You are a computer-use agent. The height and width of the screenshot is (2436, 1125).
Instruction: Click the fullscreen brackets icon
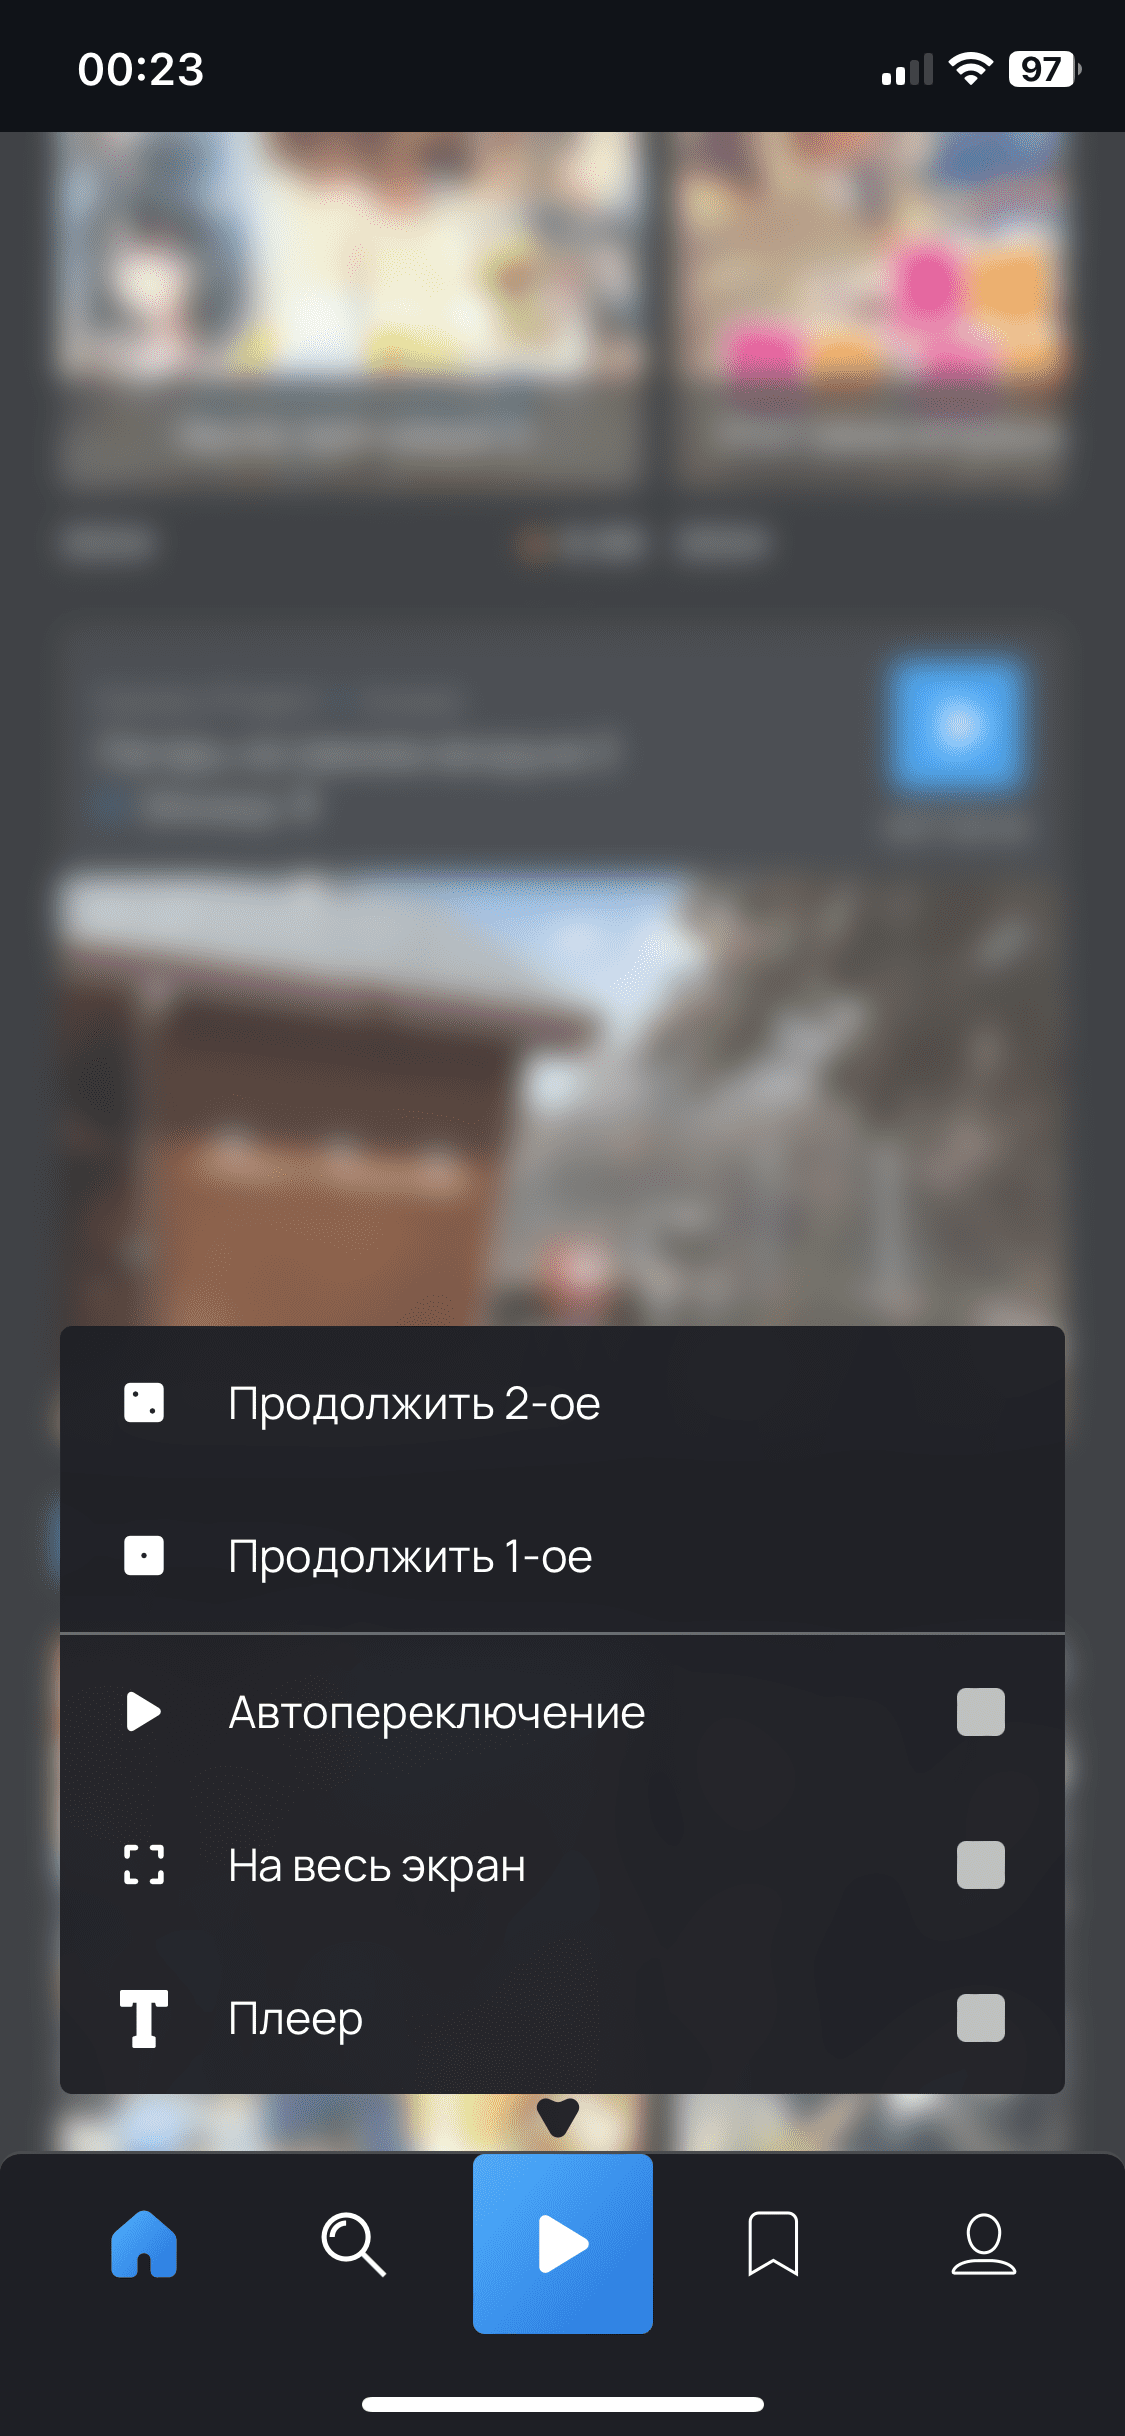pyautogui.click(x=144, y=1865)
